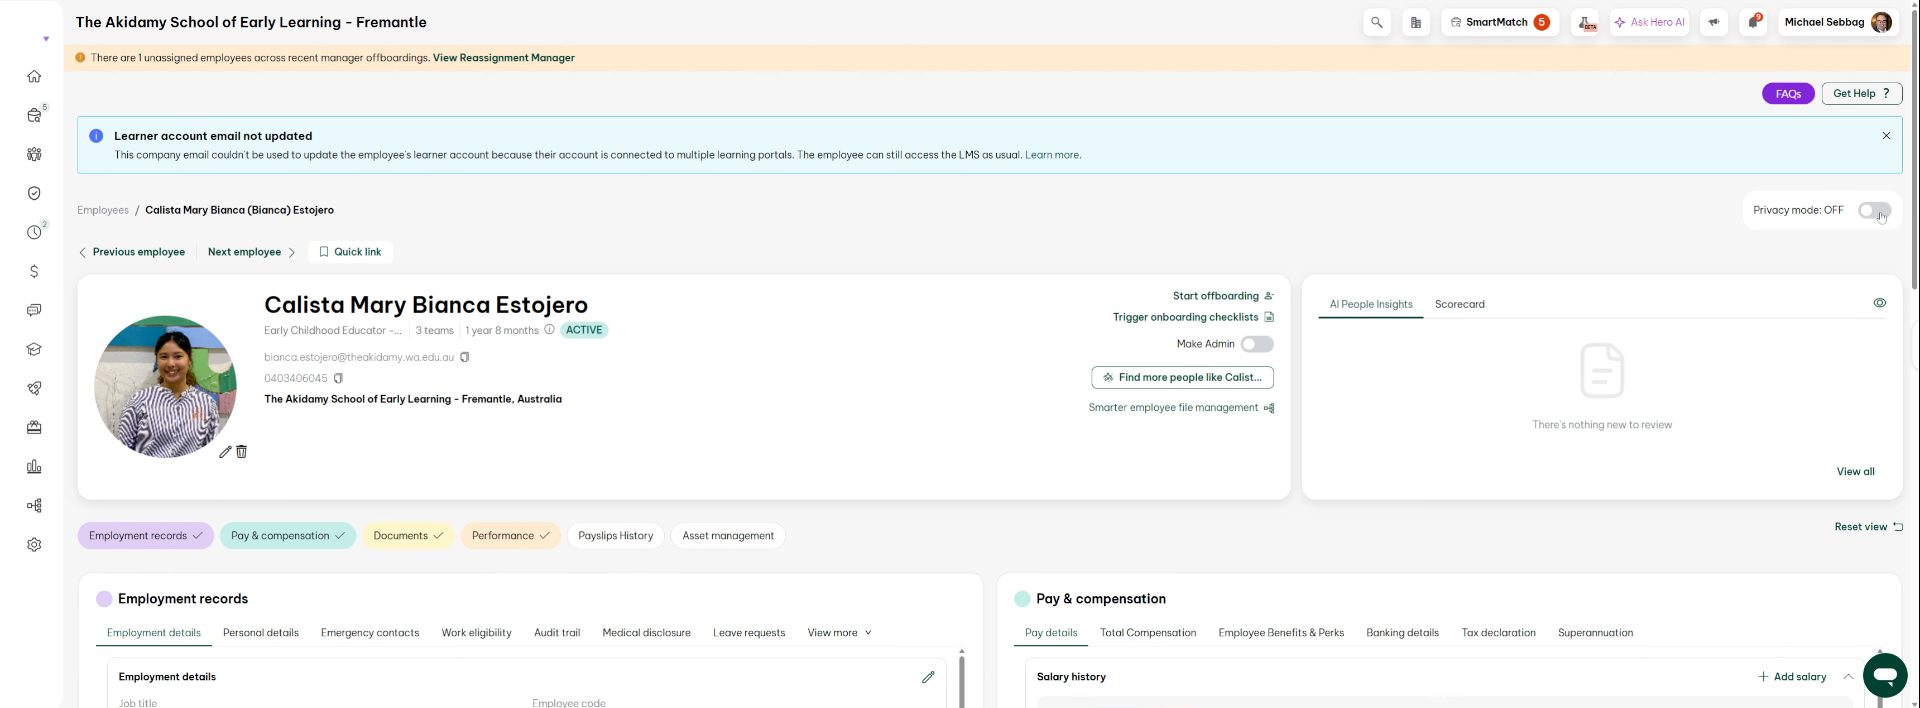Viewport: 1920px width, 708px height.
Task: Toggle the eye visibility icon in the insights panel
Action: pos(1879,303)
